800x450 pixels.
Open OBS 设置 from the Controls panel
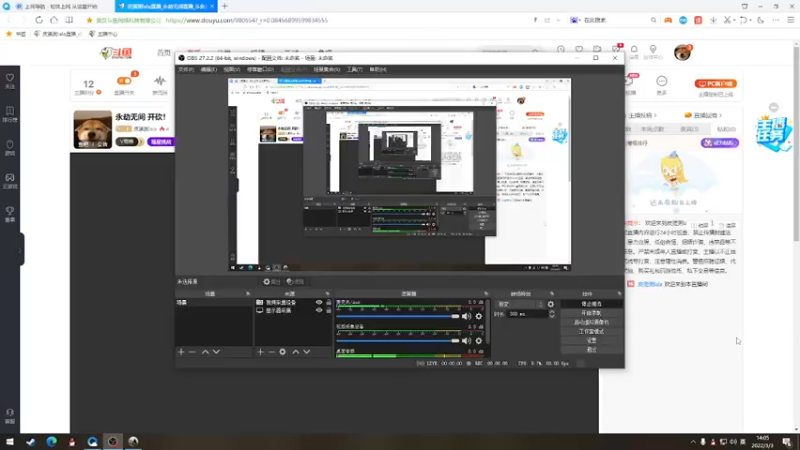tap(591, 340)
